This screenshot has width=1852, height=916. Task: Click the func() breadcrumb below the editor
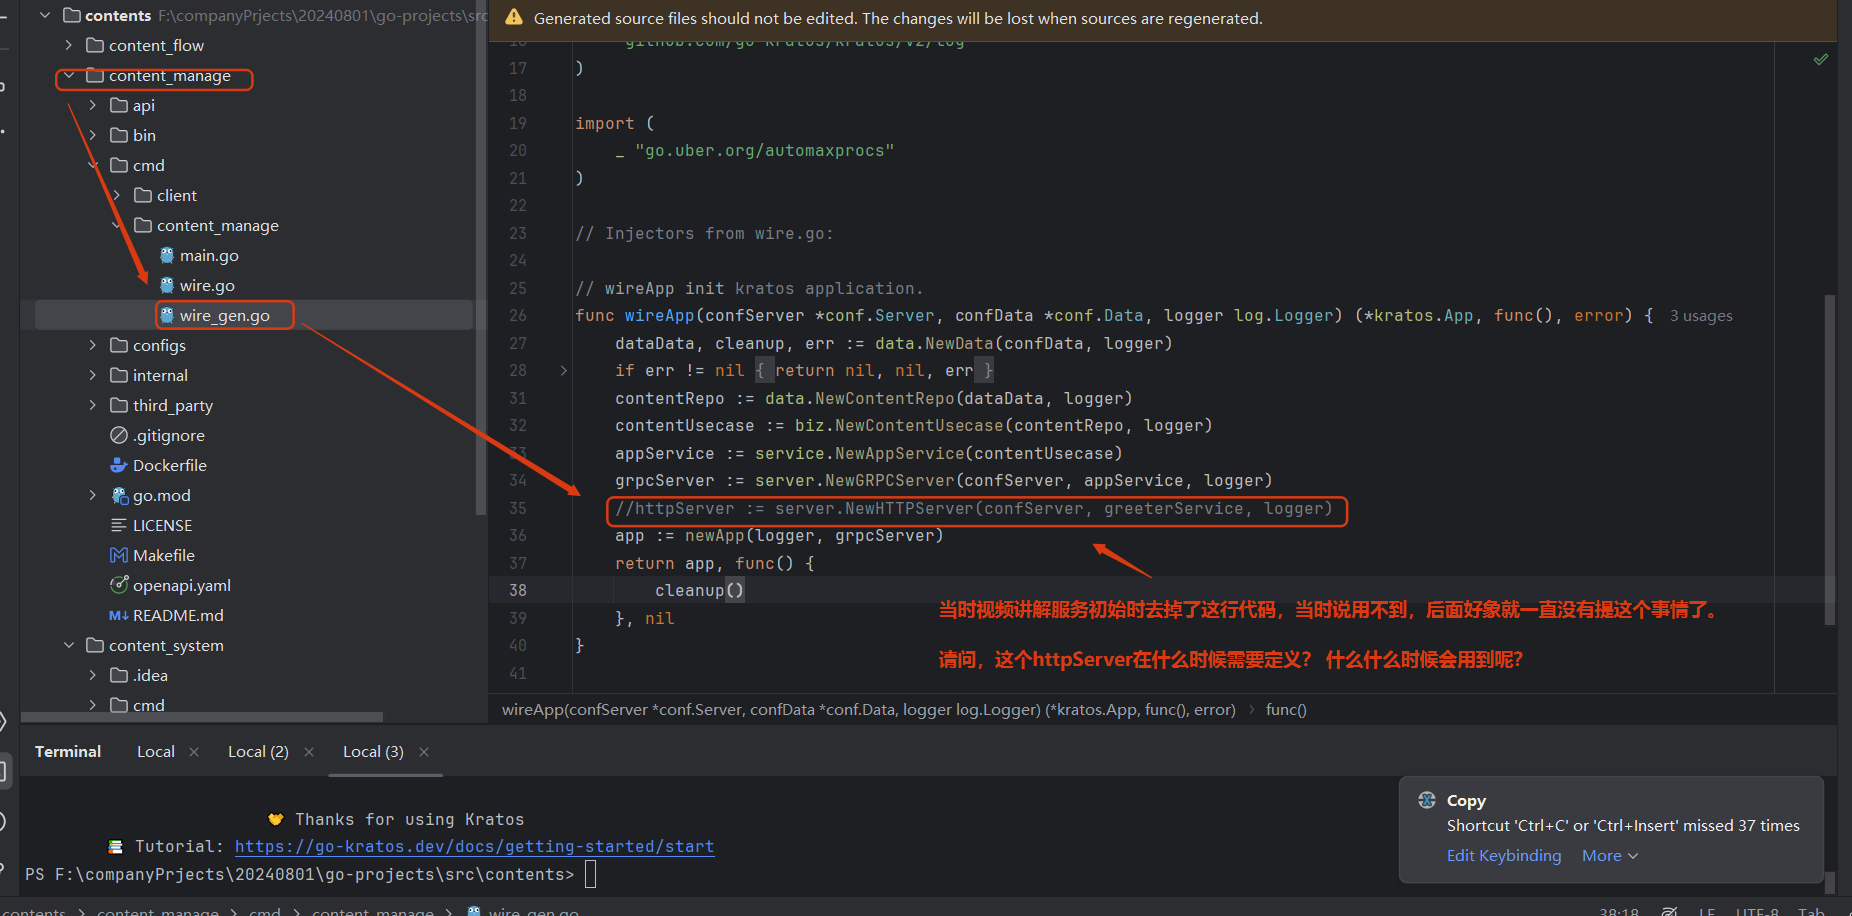pos(1286,710)
